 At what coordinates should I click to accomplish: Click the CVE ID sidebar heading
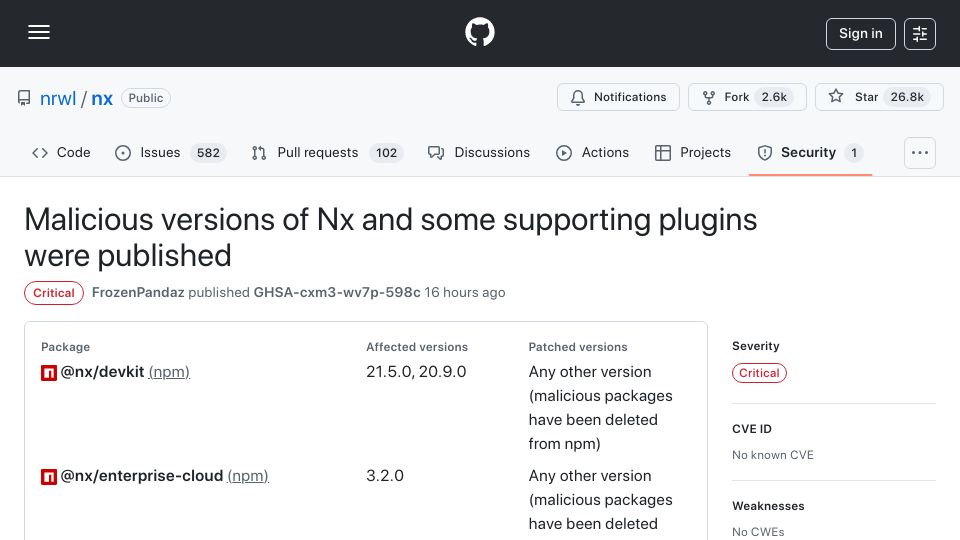[752, 429]
